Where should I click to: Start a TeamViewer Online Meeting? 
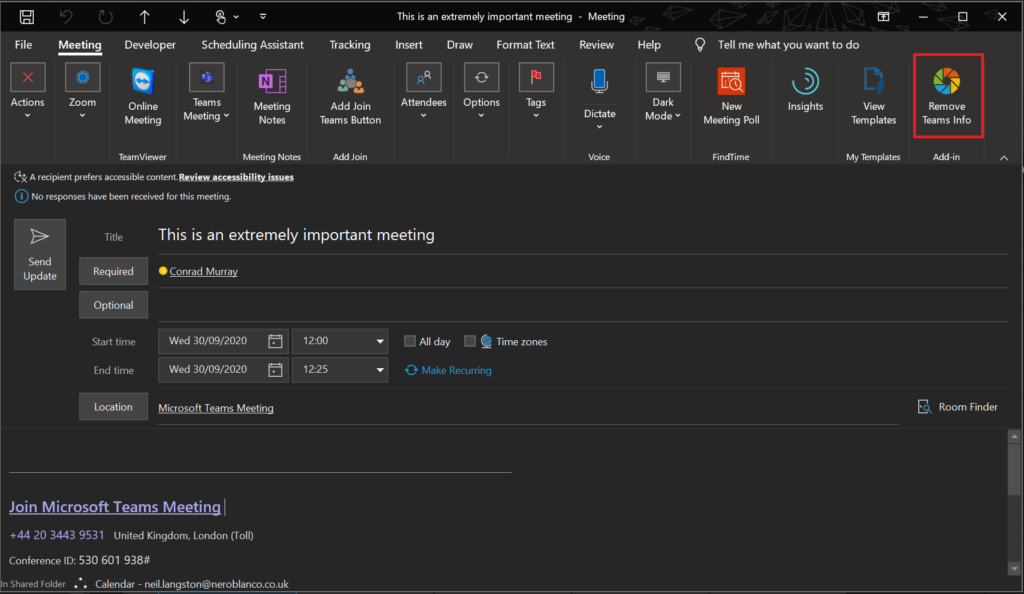142,96
